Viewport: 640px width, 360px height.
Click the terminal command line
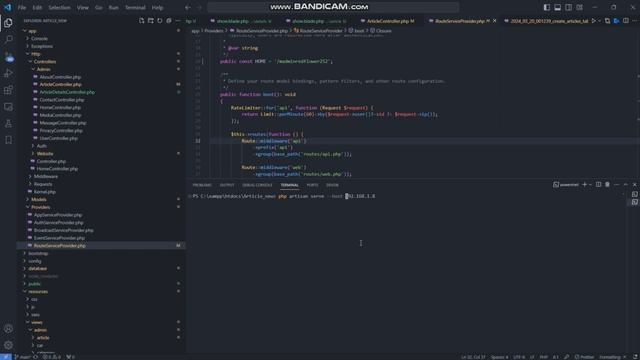pyautogui.click(x=284, y=196)
